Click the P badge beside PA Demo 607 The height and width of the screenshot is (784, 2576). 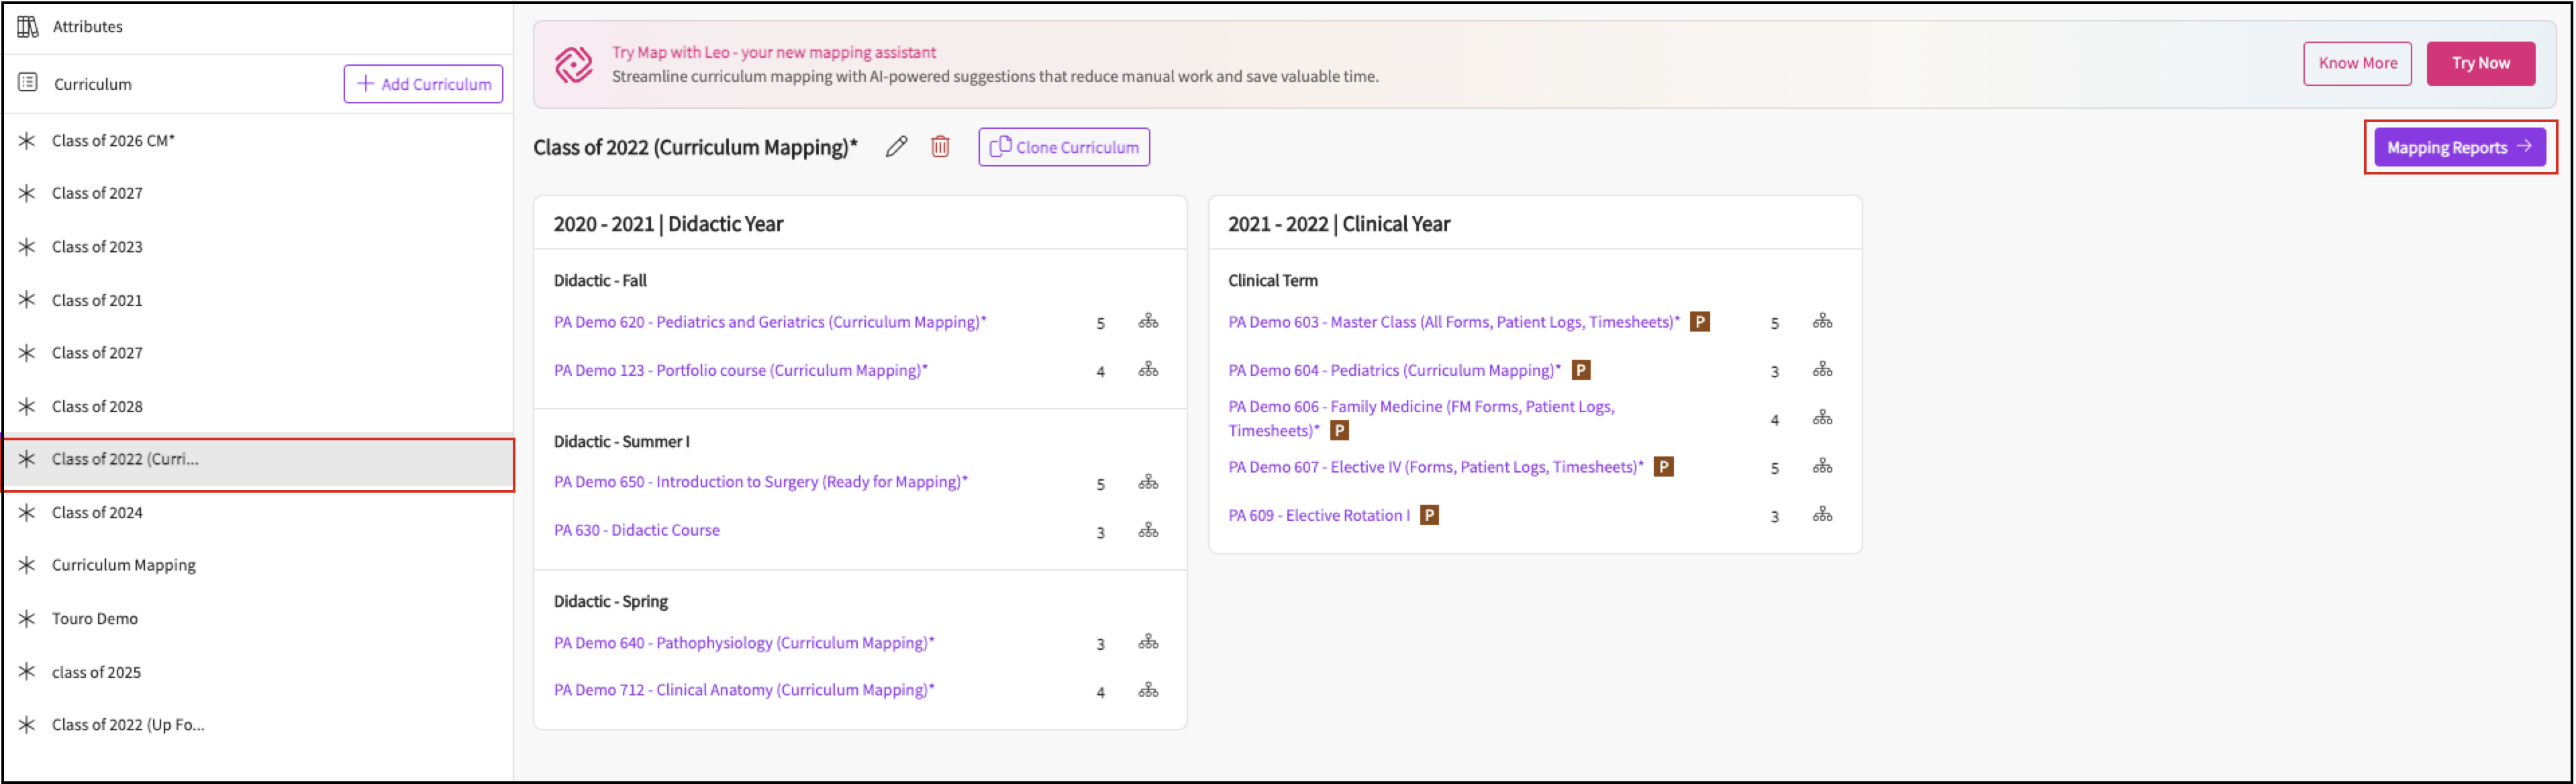pyautogui.click(x=1663, y=467)
